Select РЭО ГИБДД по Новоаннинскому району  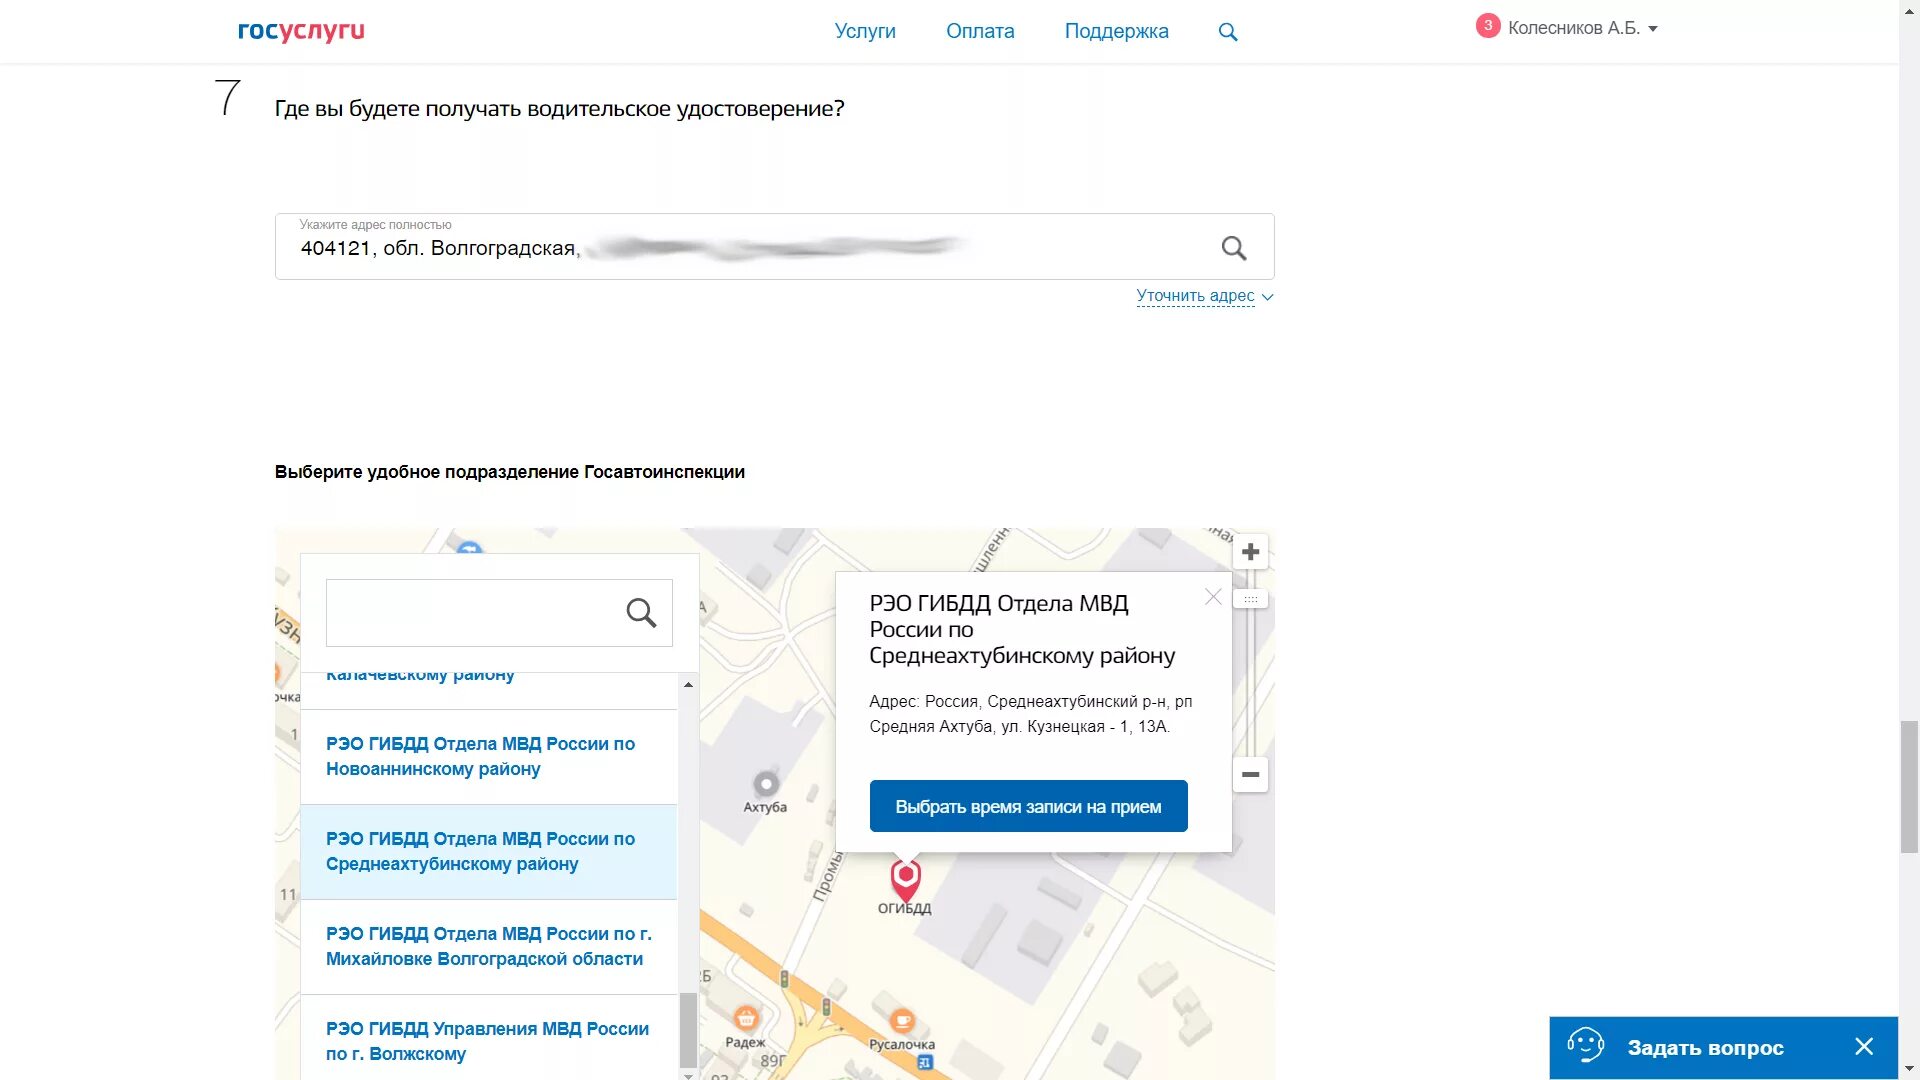click(x=480, y=756)
